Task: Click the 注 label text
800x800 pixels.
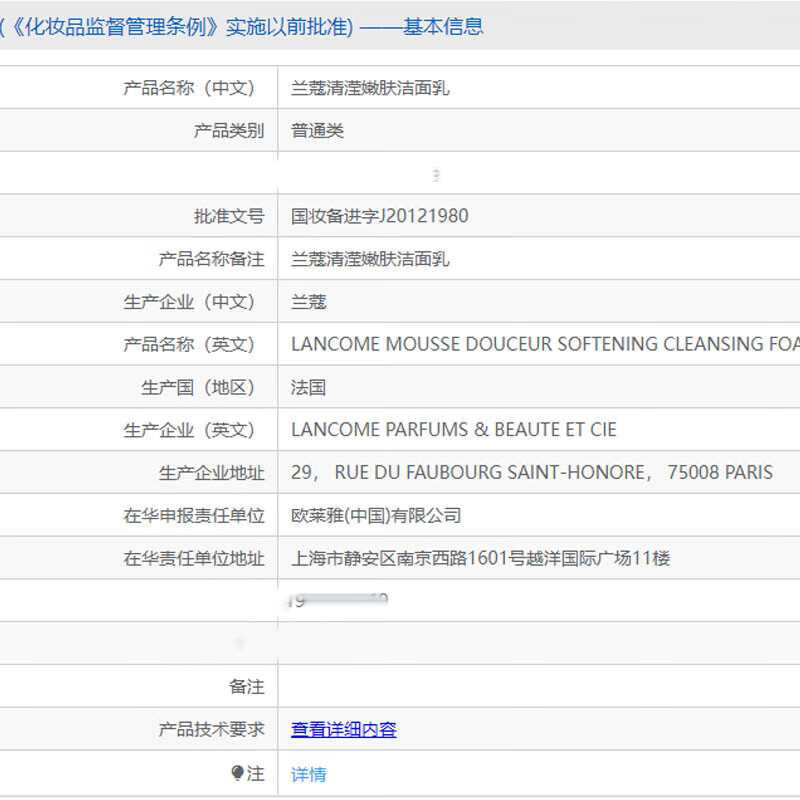Action: point(255,773)
